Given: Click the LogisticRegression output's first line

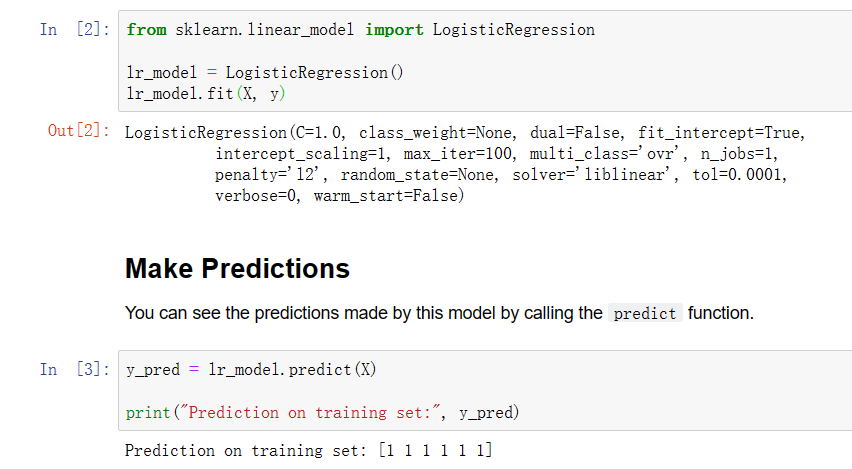Looking at the screenshot, I should coord(465,133).
